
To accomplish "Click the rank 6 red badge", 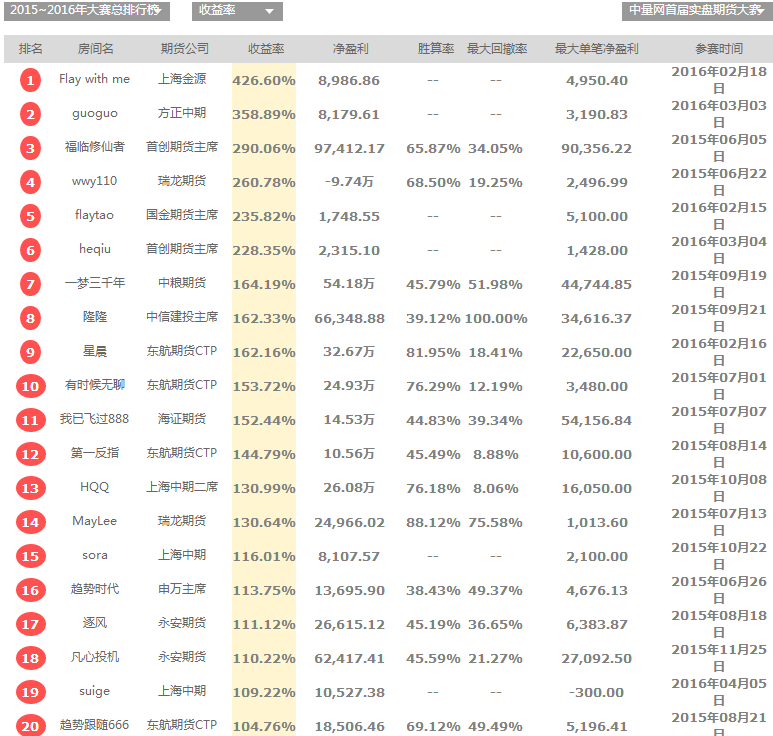I will point(30,250).
